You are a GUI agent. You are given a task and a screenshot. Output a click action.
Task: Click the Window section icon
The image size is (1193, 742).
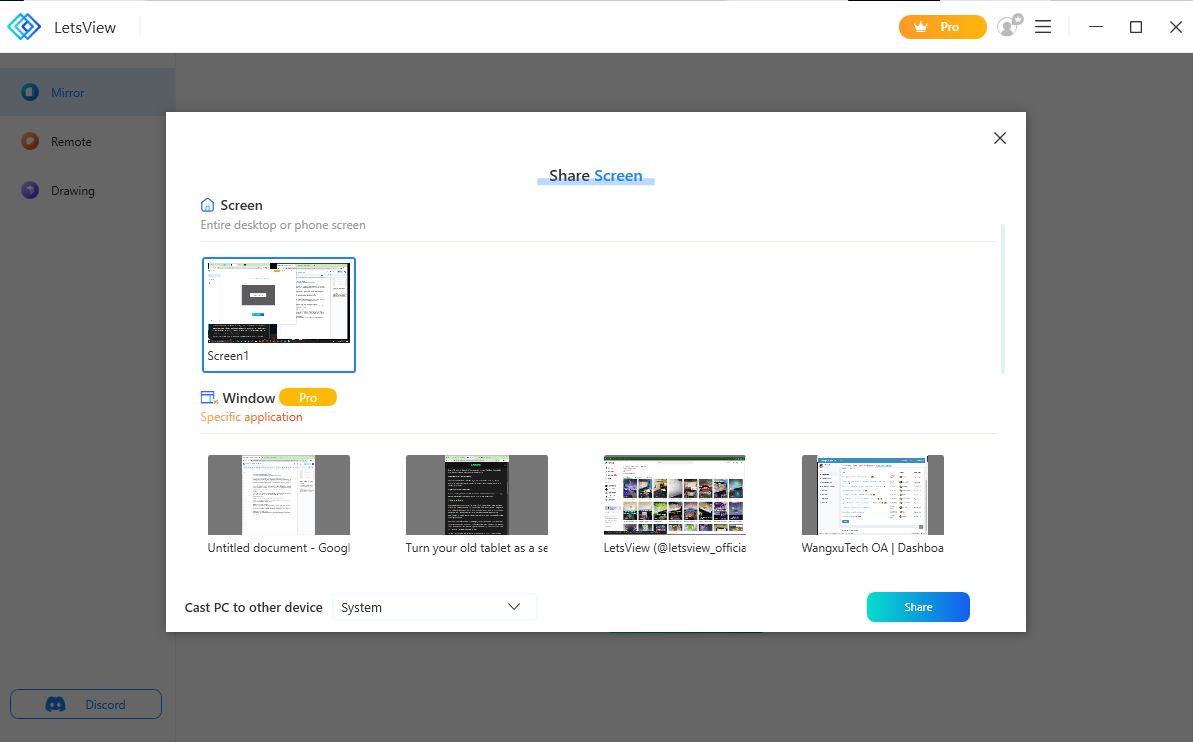(209, 398)
